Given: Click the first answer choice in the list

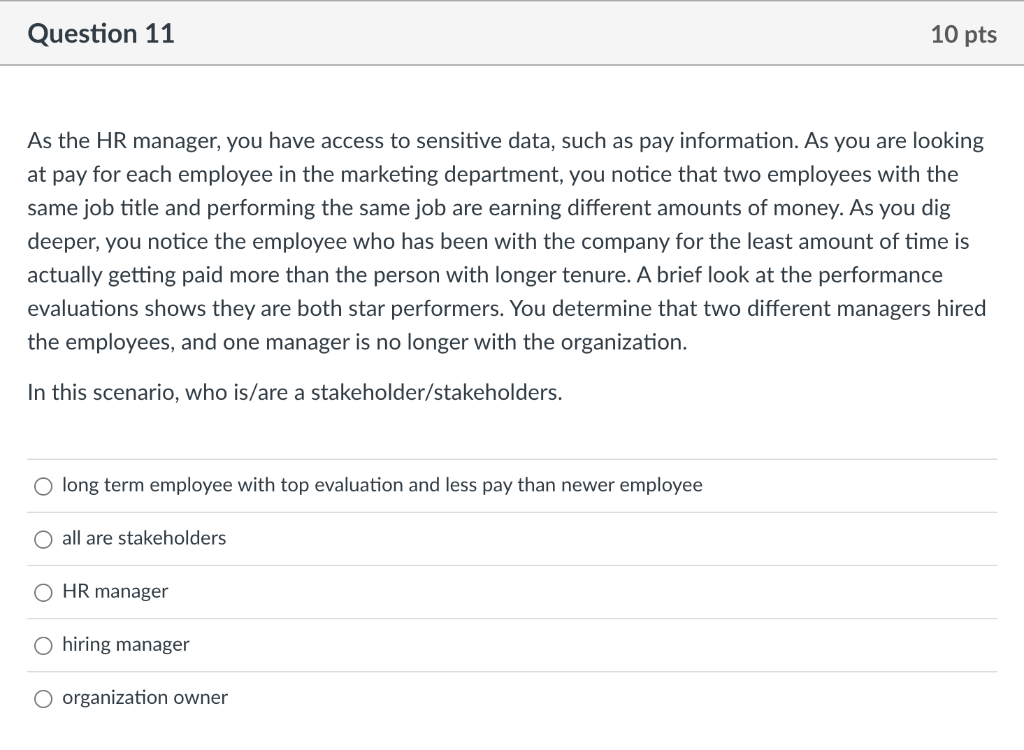Looking at the screenshot, I should coord(380,486).
